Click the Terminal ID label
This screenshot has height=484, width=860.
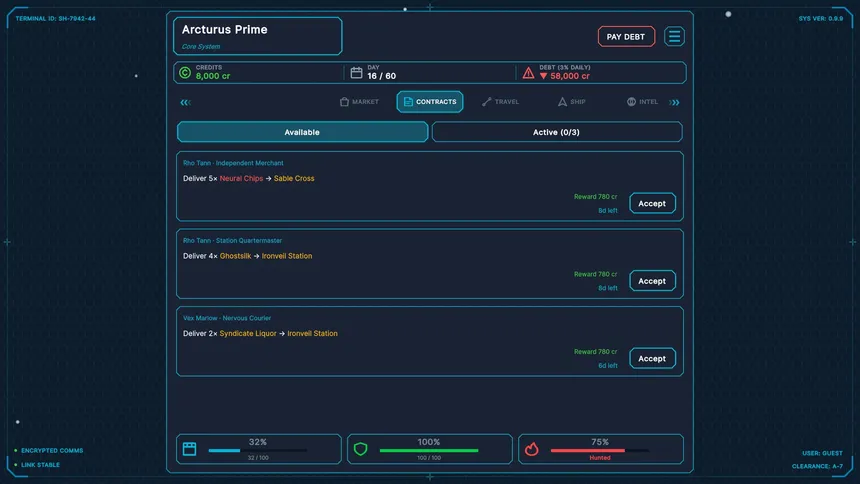coord(55,19)
